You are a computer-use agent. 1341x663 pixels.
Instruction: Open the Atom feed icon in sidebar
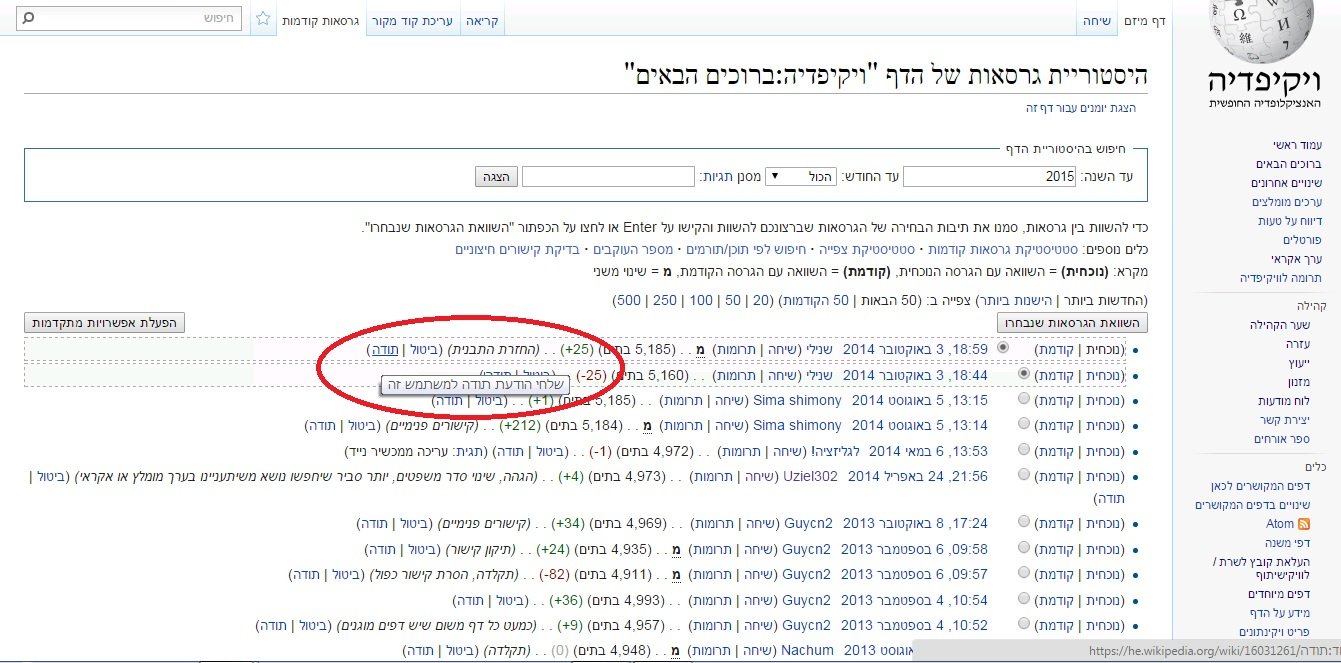tap(1302, 523)
